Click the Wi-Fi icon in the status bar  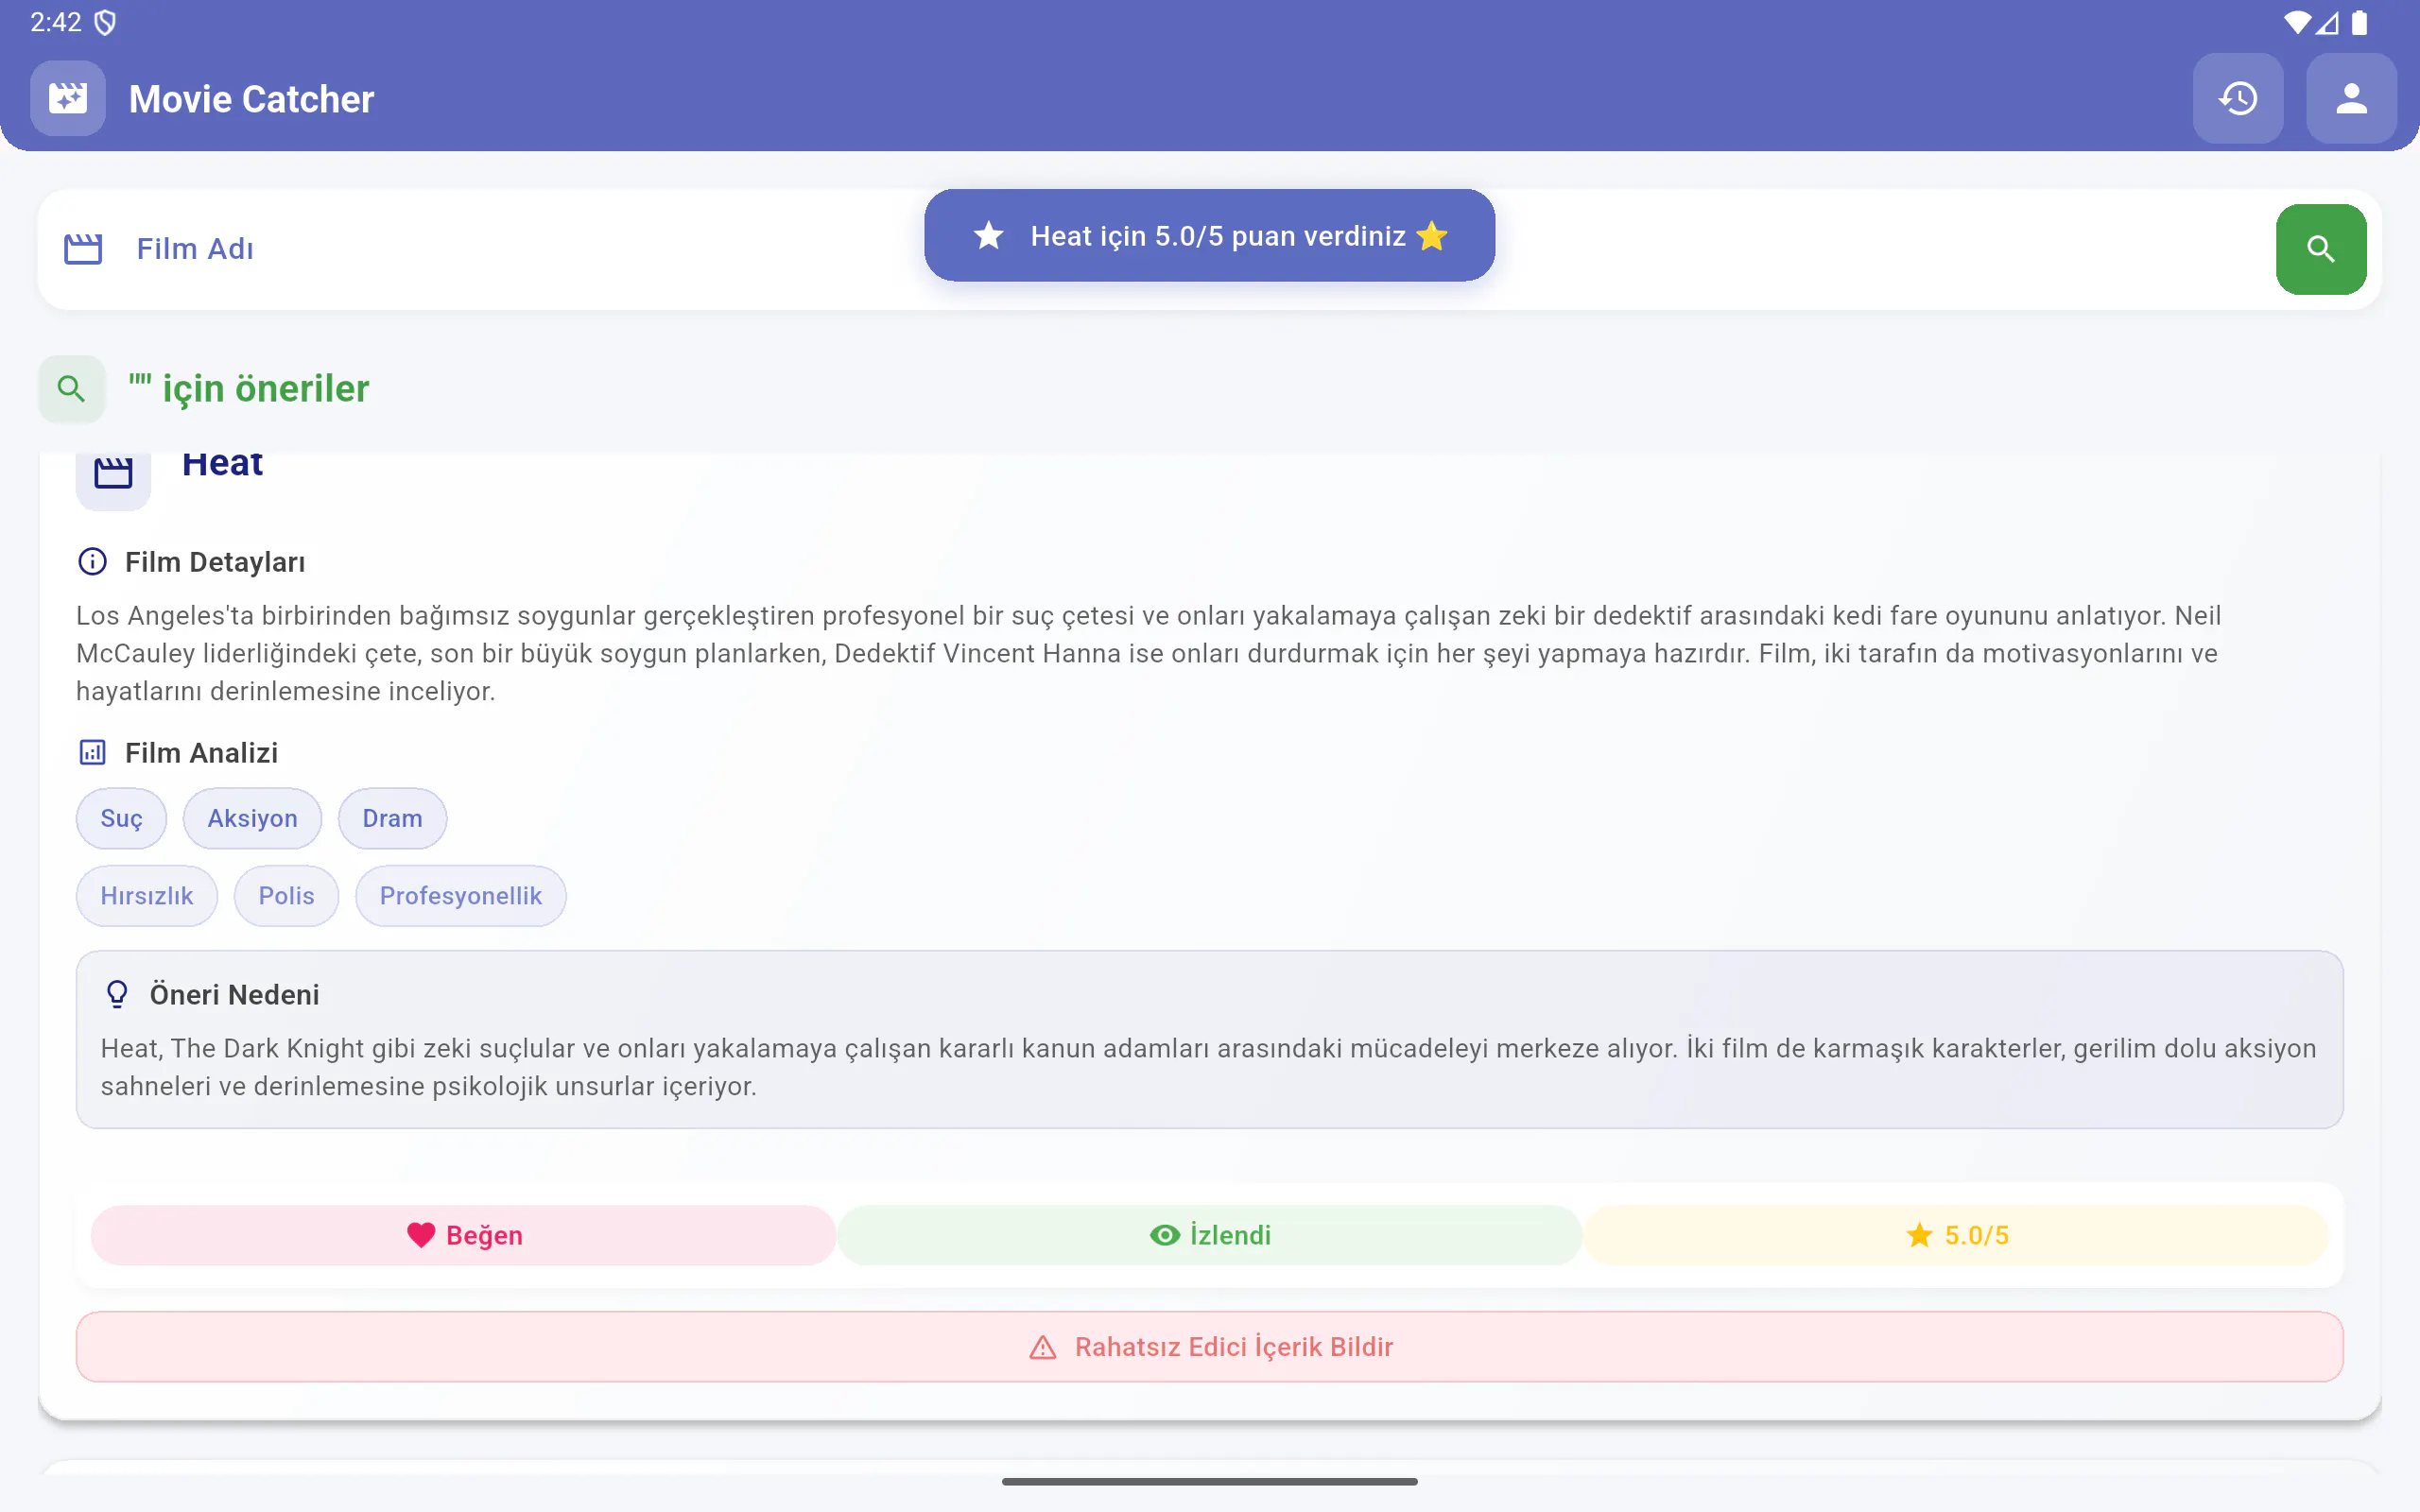pyautogui.click(x=2298, y=22)
